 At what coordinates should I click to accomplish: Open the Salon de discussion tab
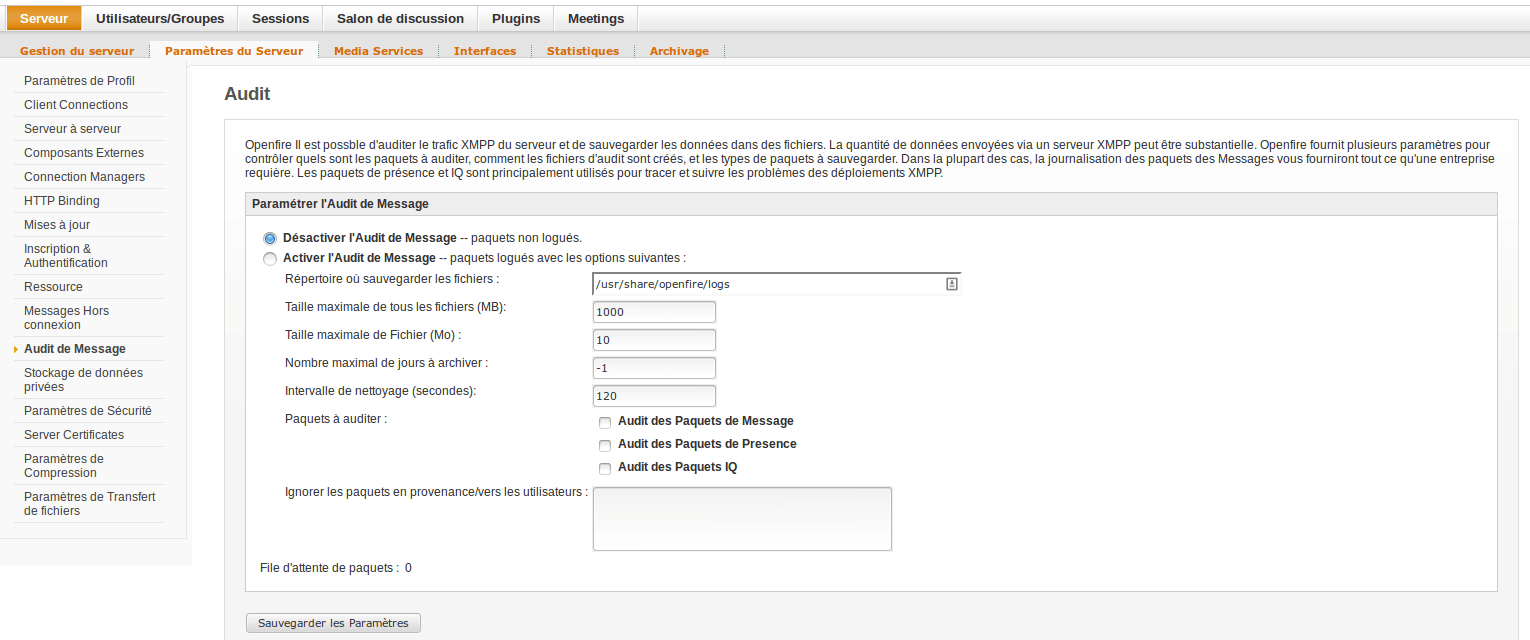pyautogui.click(x=400, y=18)
